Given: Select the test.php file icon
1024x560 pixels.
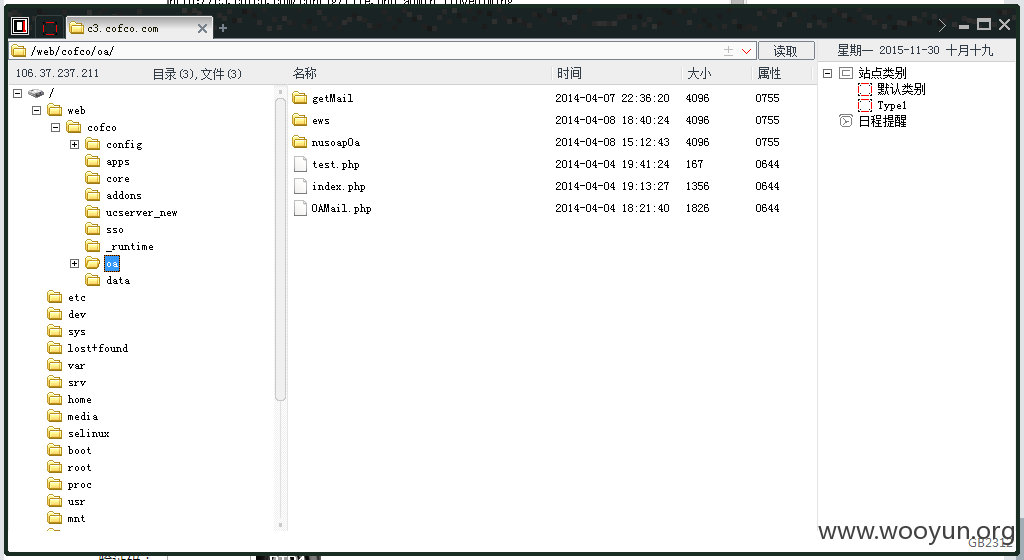Looking at the screenshot, I should 300,164.
